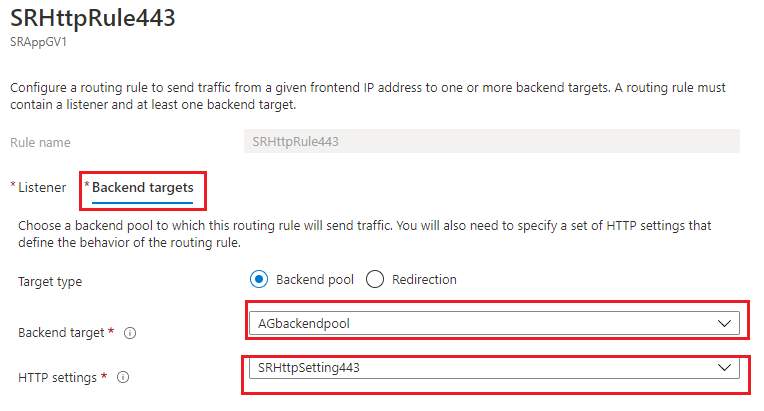The image size is (764, 411).
Task: Click the Redirection option label text
Action: pos(424,280)
